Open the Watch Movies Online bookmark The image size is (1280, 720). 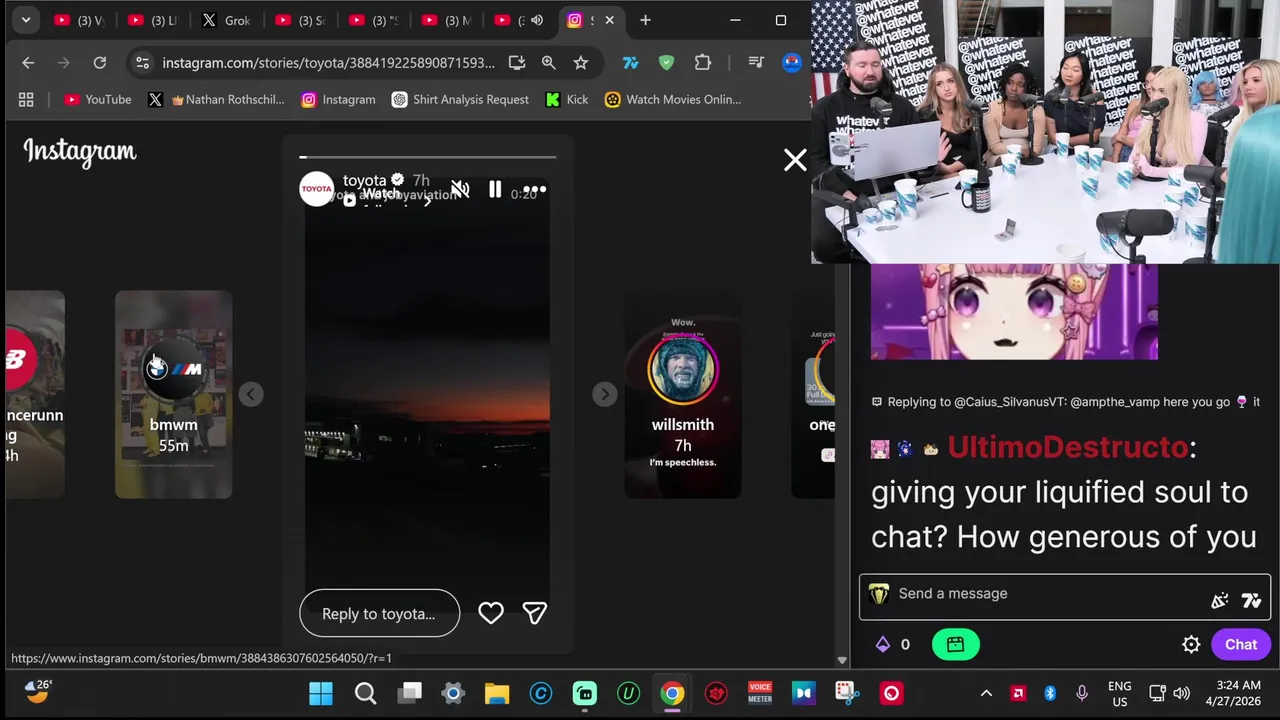(x=673, y=99)
